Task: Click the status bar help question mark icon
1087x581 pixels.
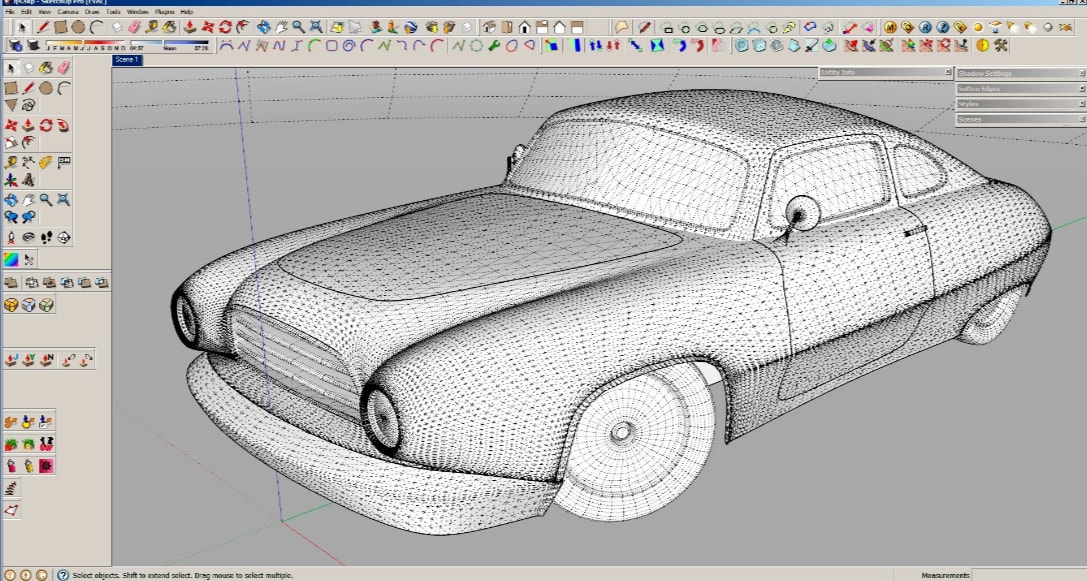Action: click(62, 575)
